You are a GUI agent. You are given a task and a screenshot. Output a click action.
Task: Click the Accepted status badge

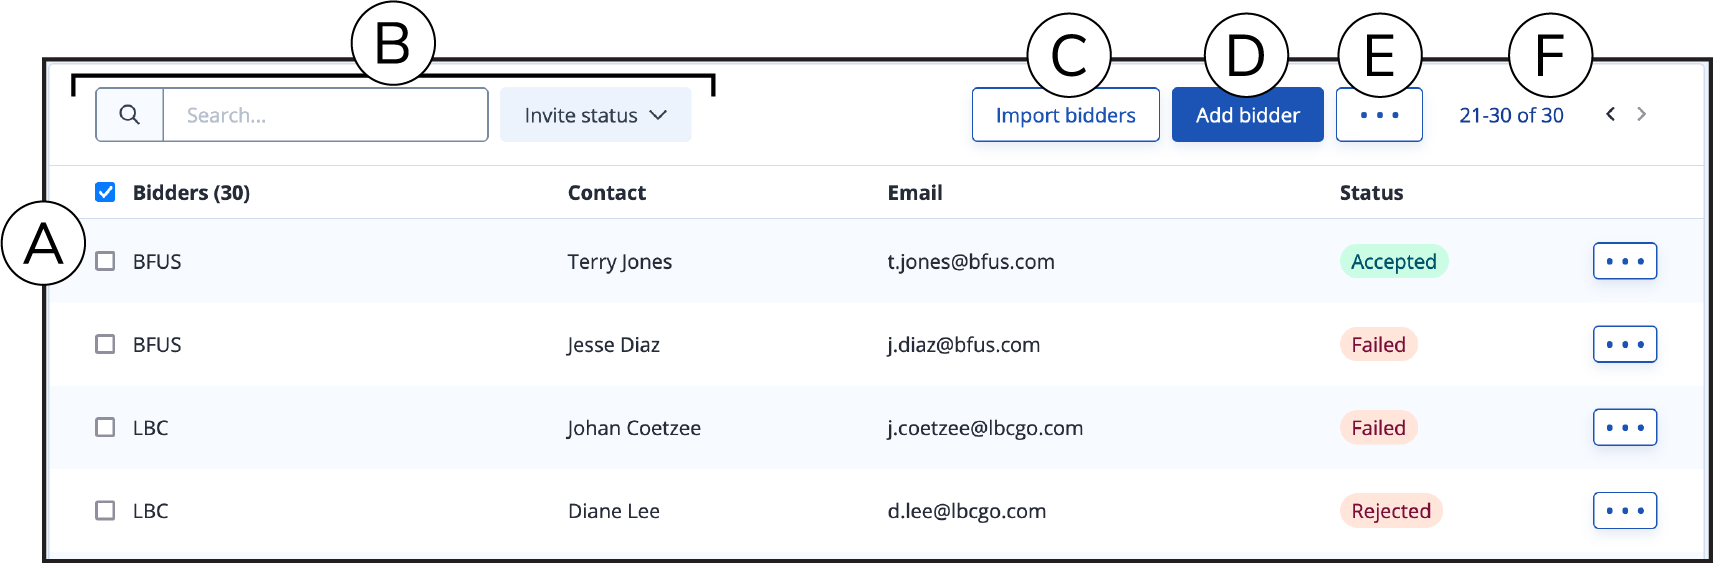coord(1393,261)
